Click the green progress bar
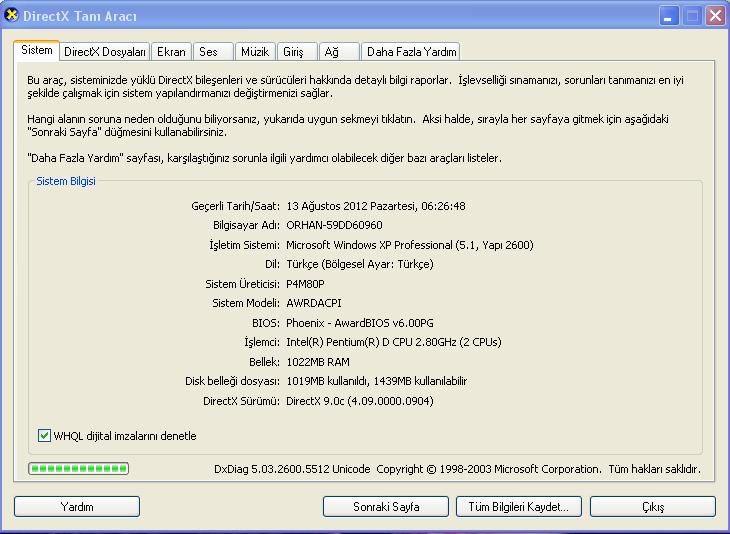The width and height of the screenshot is (730, 534). (78, 468)
